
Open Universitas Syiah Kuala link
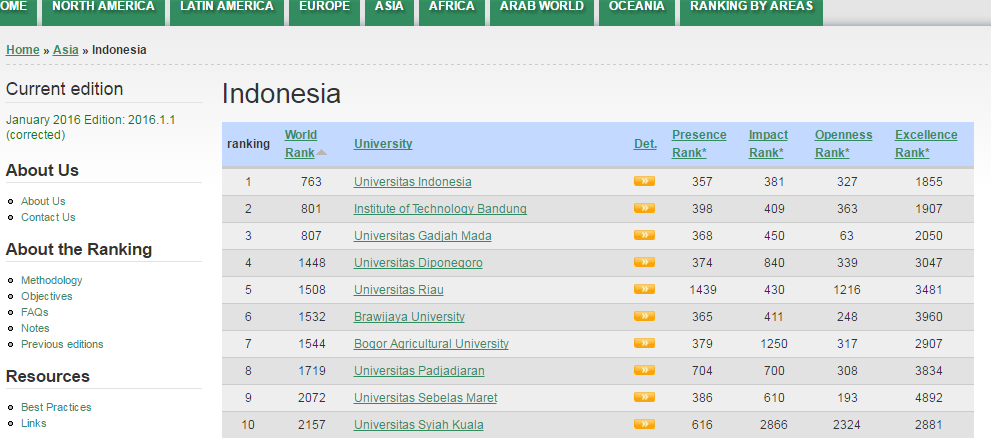coord(418,425)
